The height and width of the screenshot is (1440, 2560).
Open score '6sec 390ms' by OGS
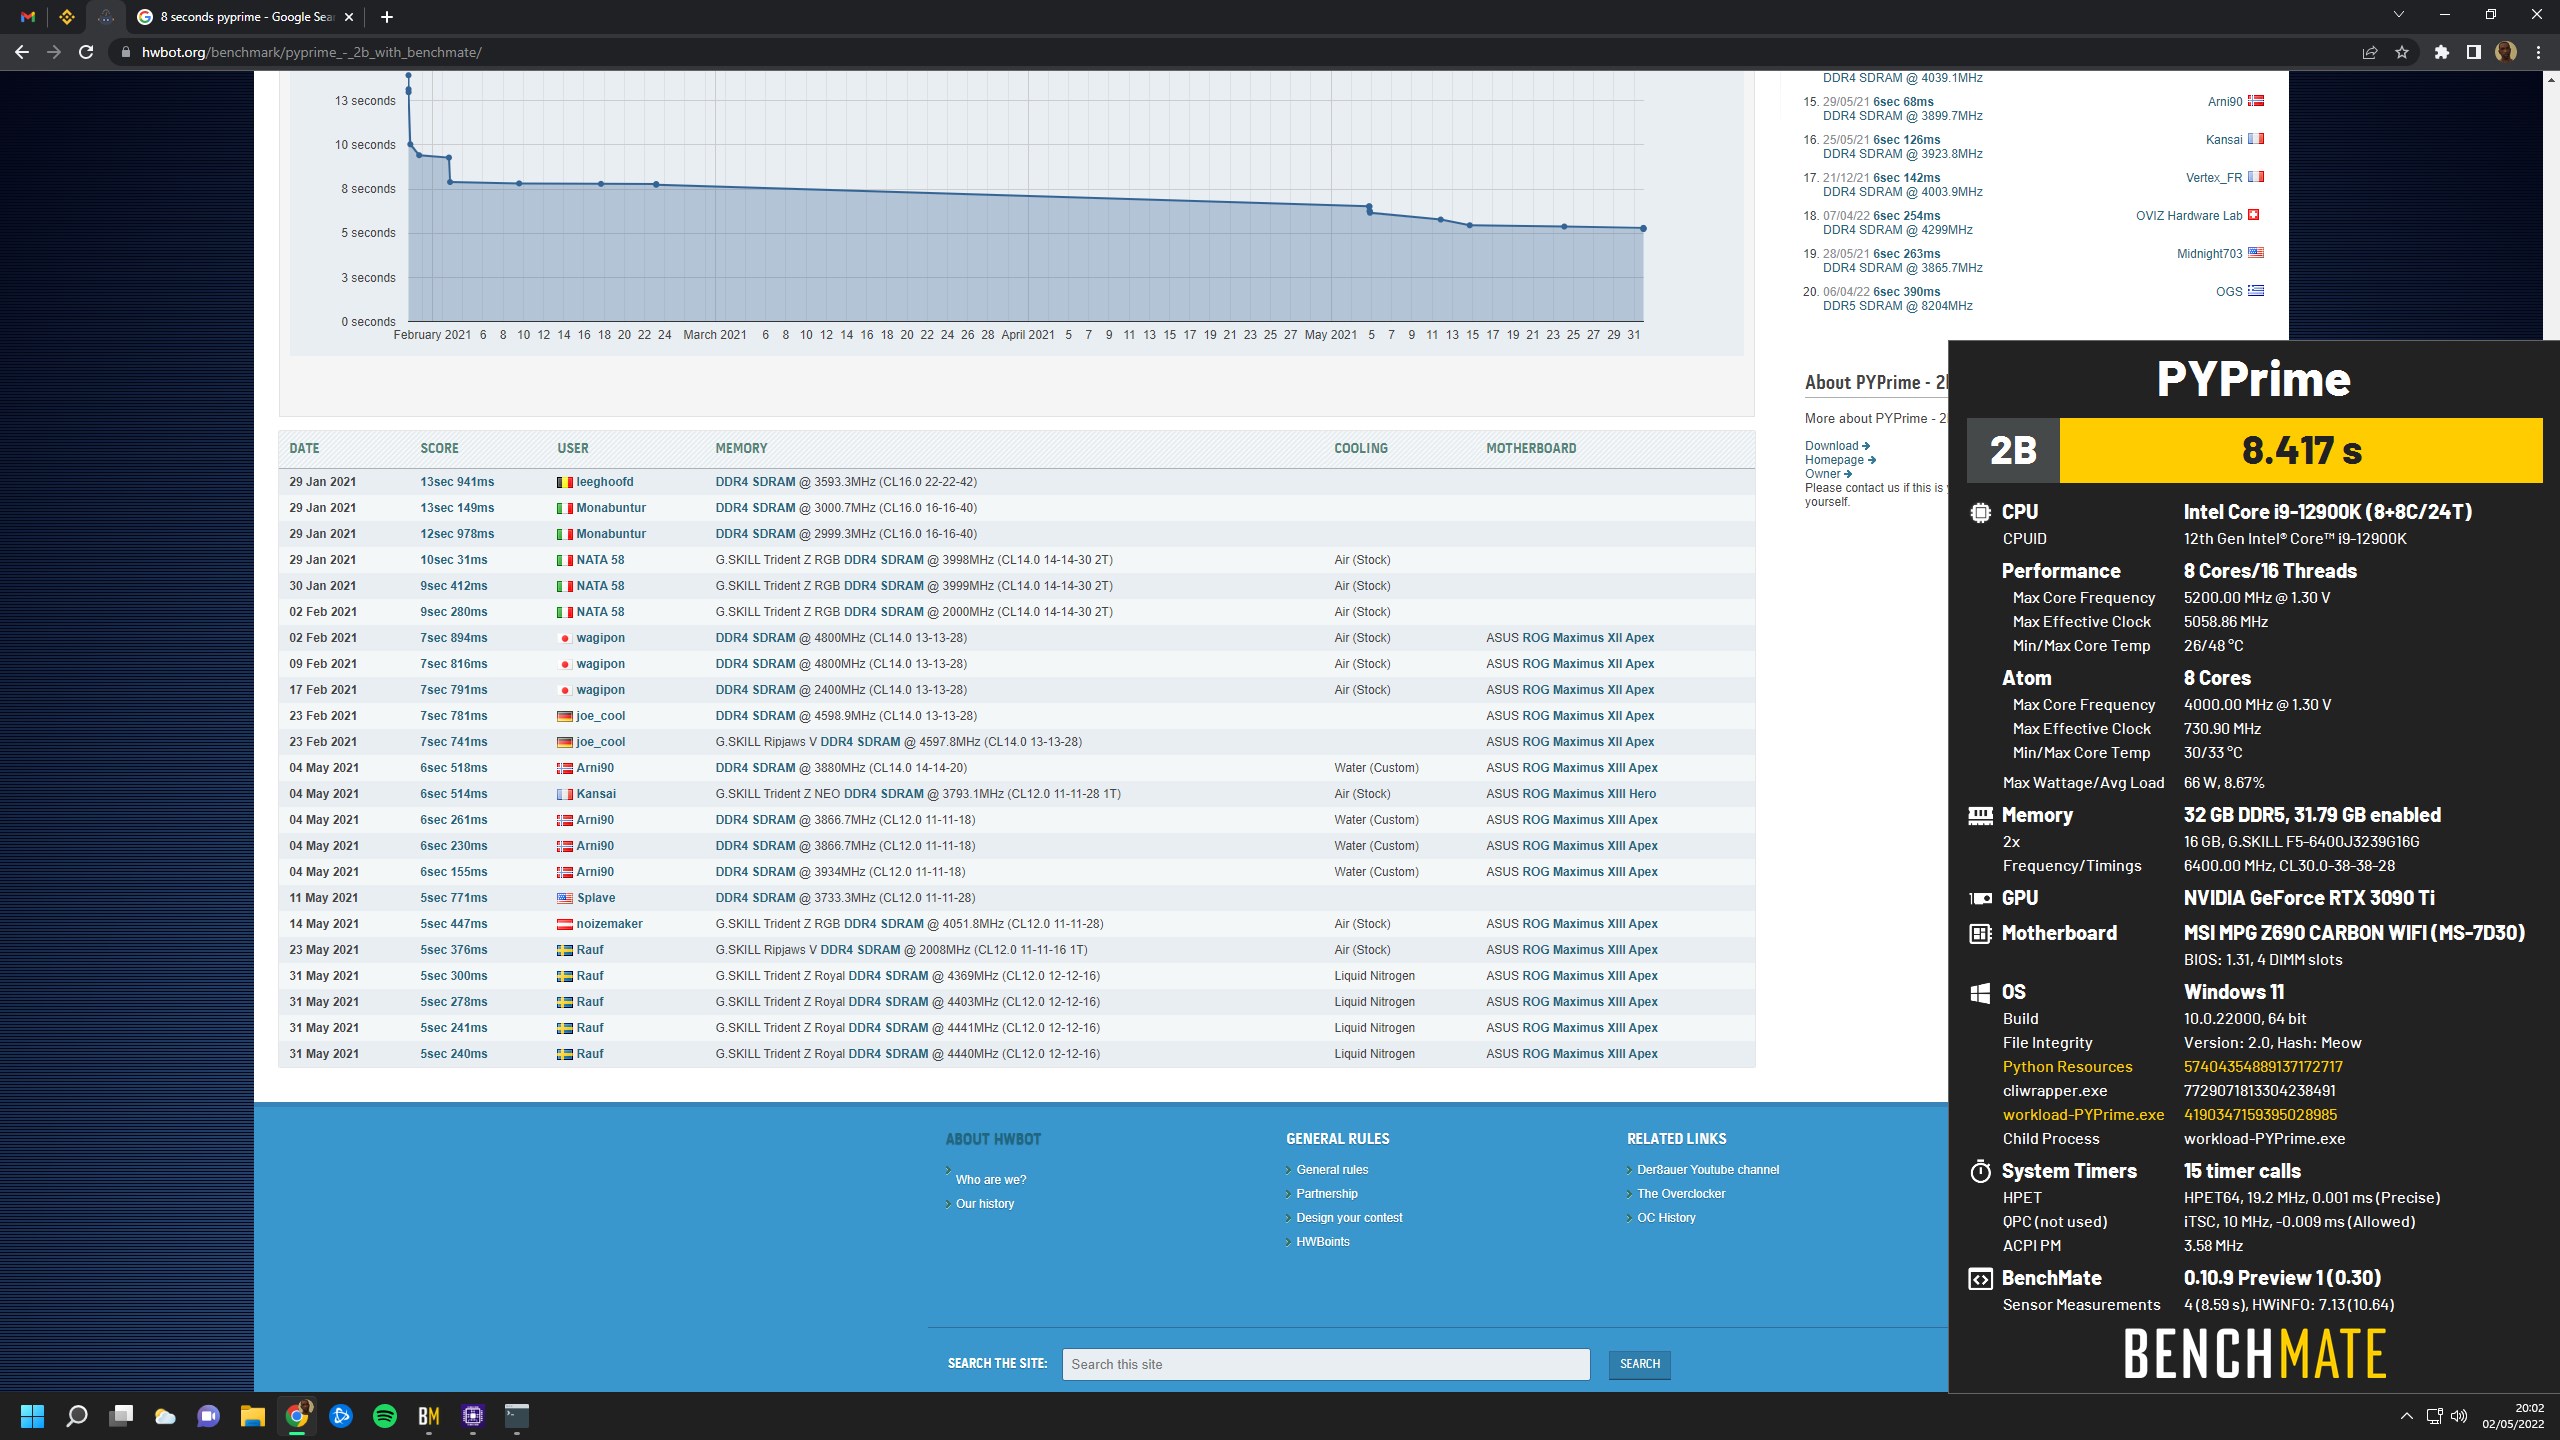pyautogui.click(x=1906, y=292)
